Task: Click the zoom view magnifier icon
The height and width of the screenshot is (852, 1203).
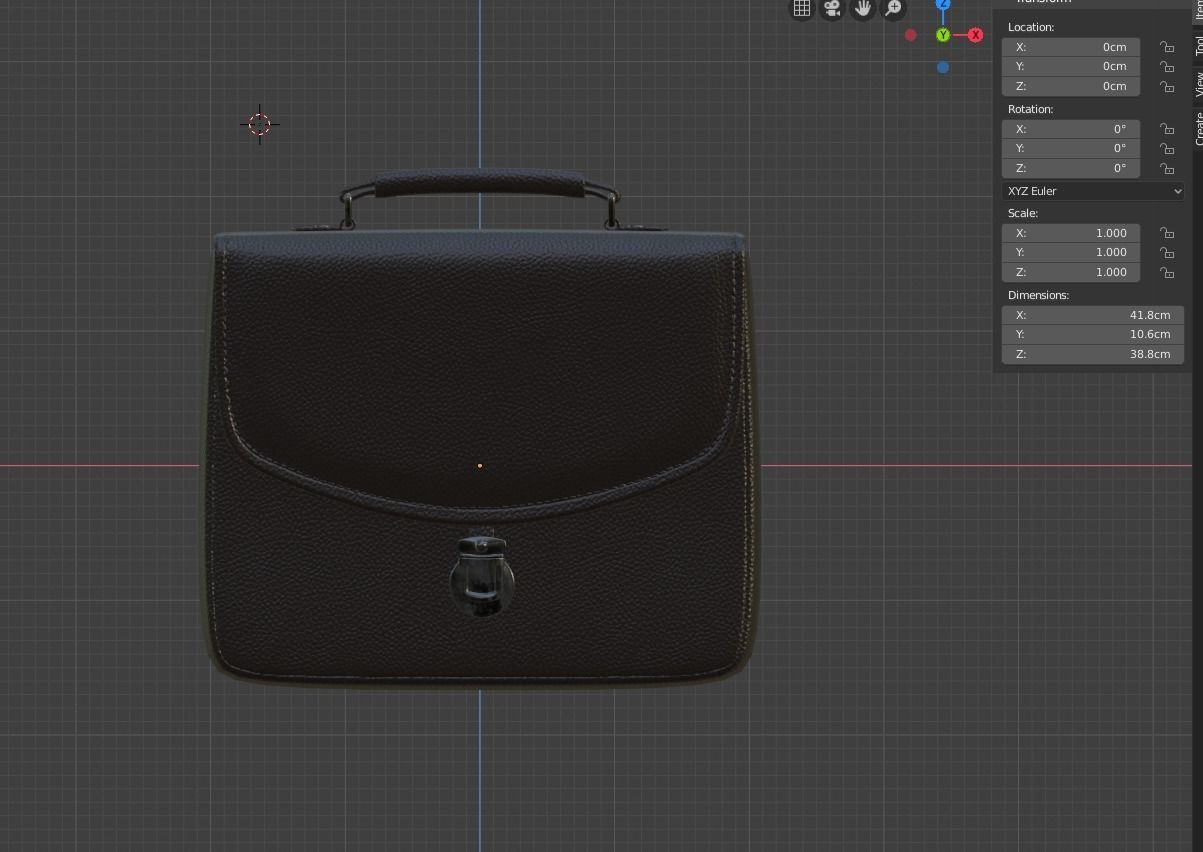Action: tap(893, 8)
